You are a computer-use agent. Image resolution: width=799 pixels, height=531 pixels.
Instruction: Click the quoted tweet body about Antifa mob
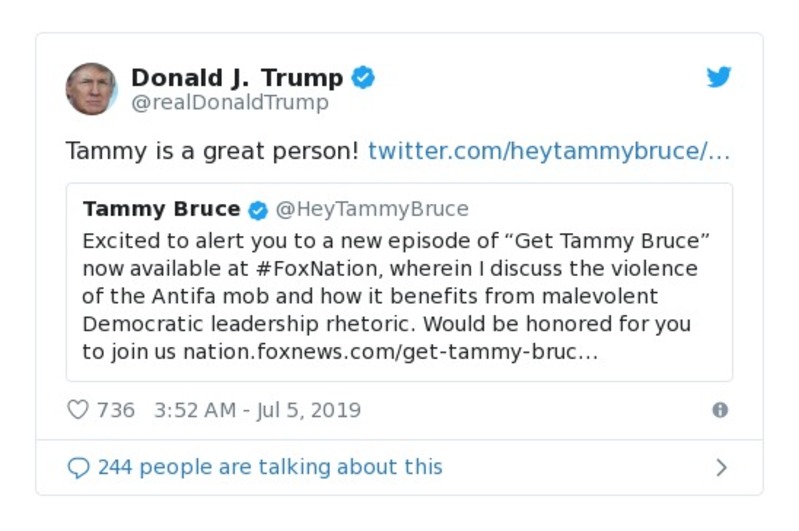click(x=390, y=297)
